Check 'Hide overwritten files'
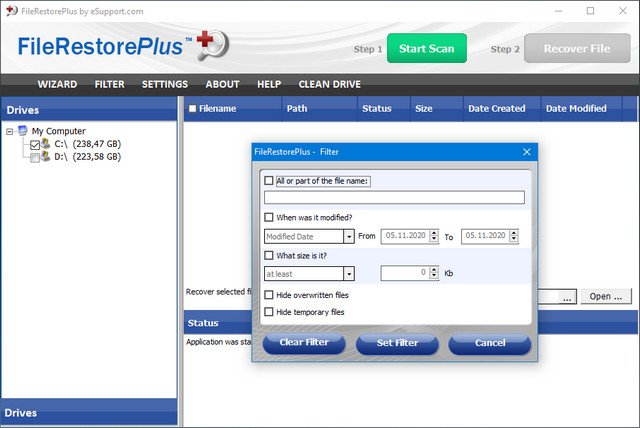 (x=269, y=295)
